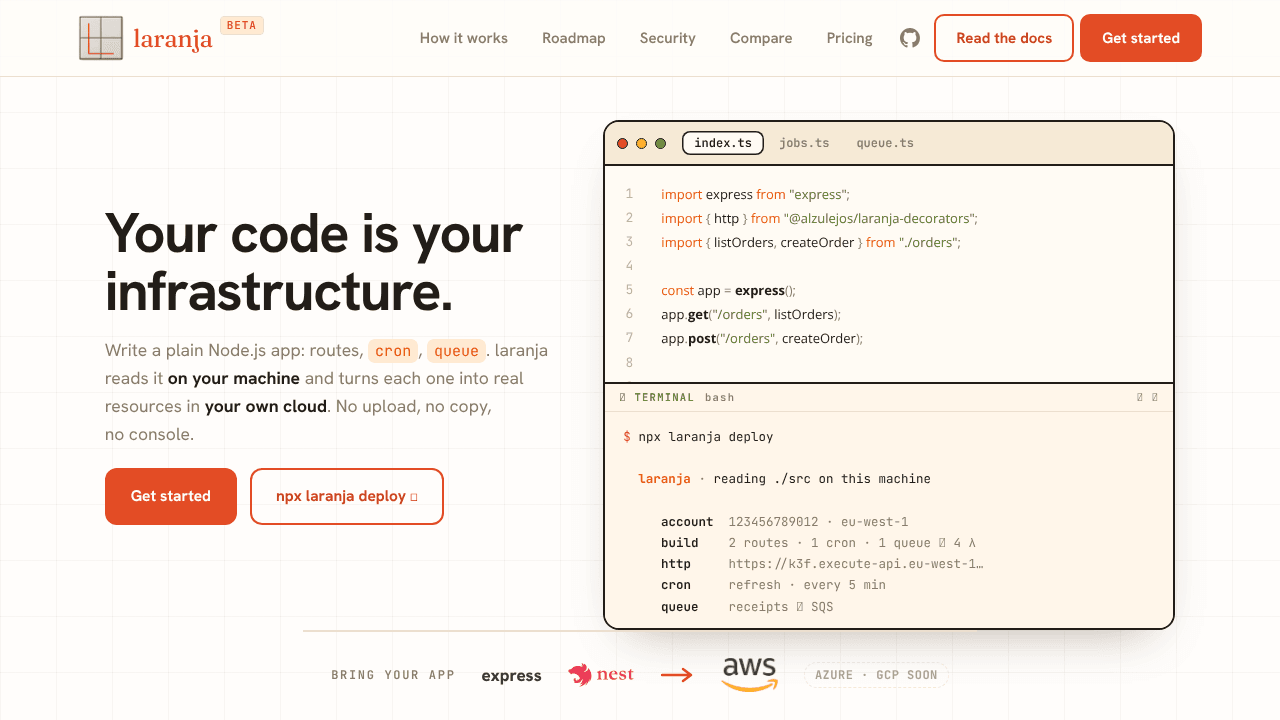
Task: Click the green window dot in the code editor
Action: [x=660, y=143]
